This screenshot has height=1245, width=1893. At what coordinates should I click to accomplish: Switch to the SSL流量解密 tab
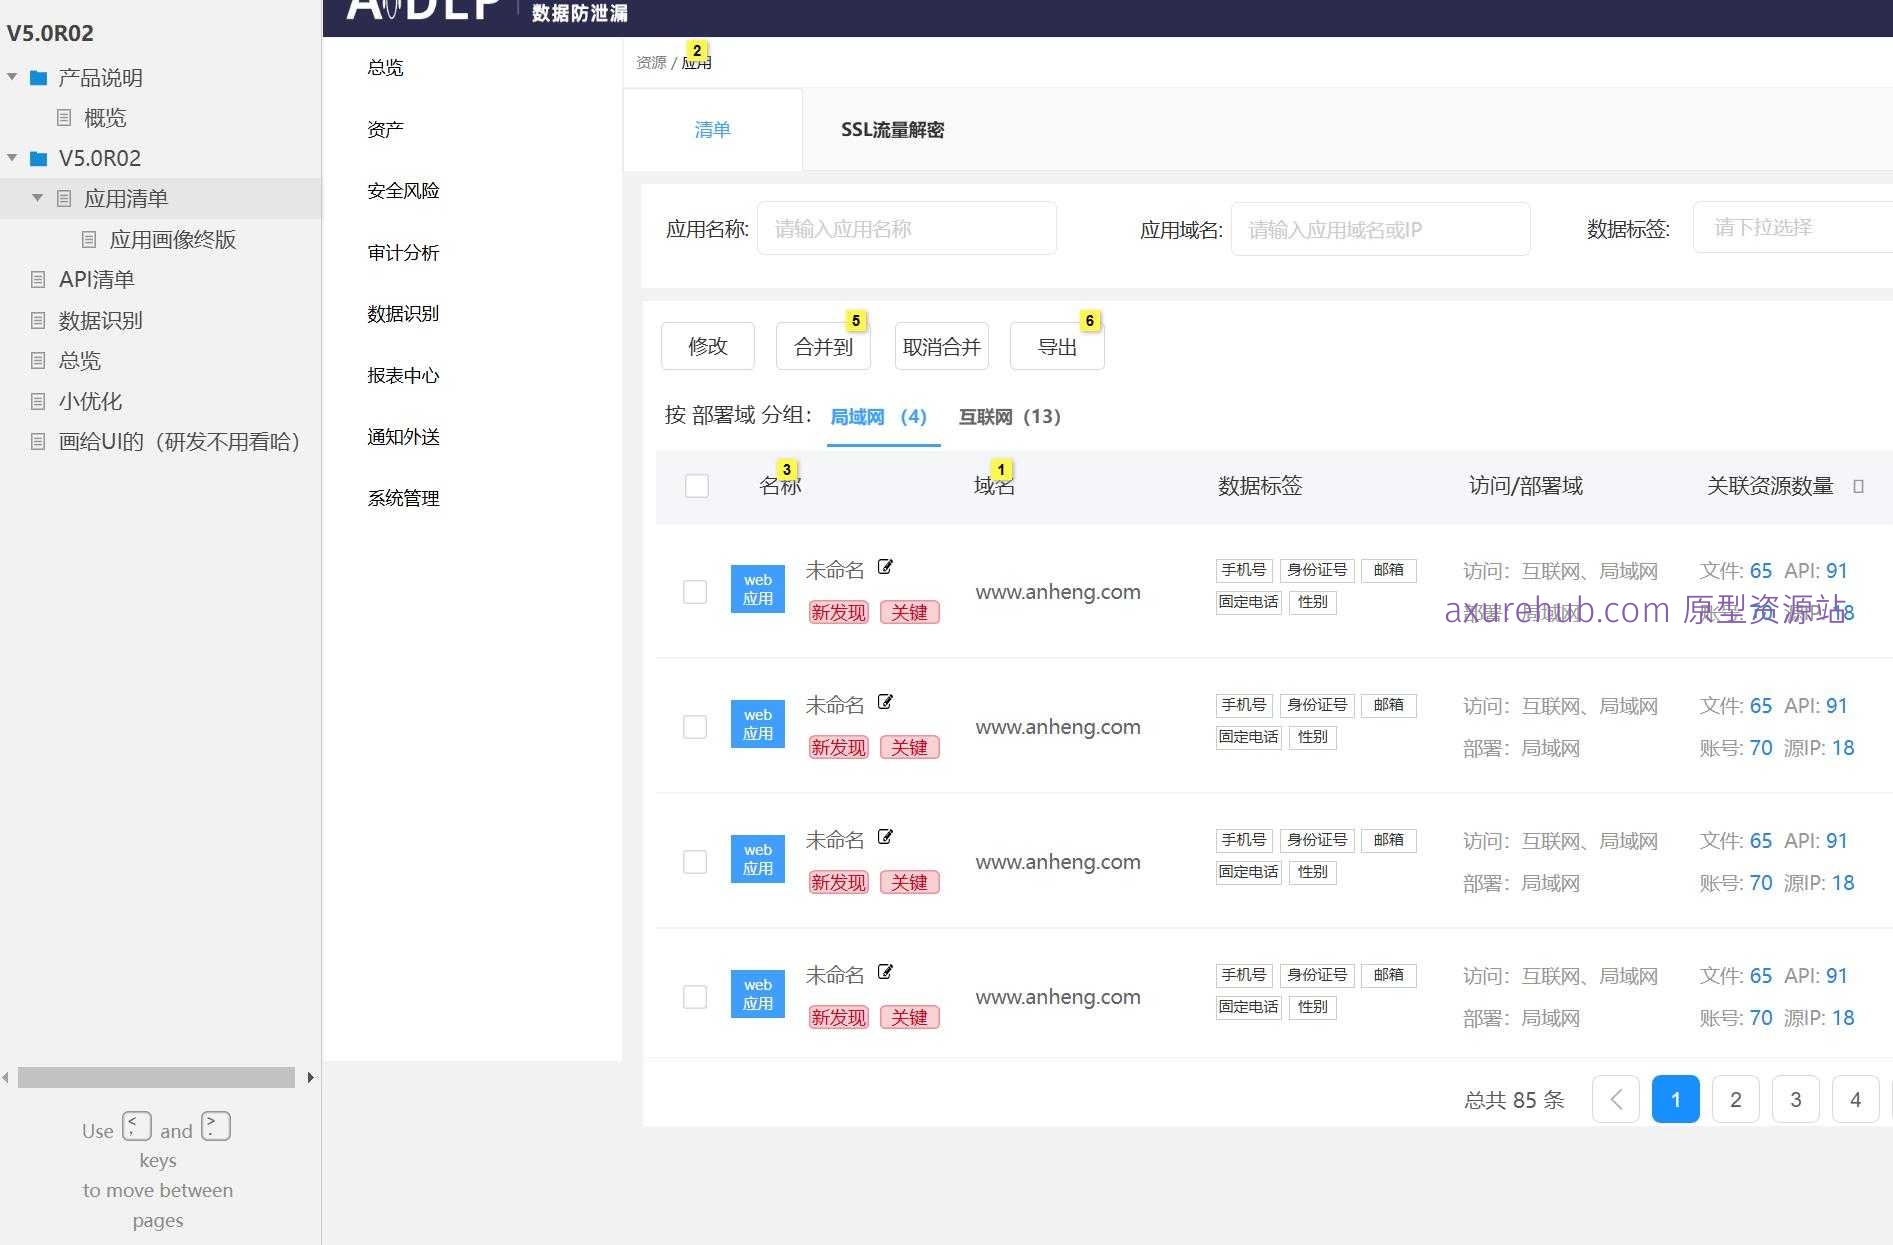pyautogui.click(x=892, y=130)
